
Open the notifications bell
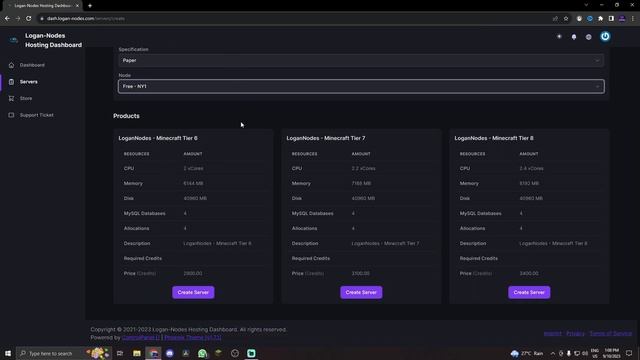pyautogui.click(x=574, y=37)
